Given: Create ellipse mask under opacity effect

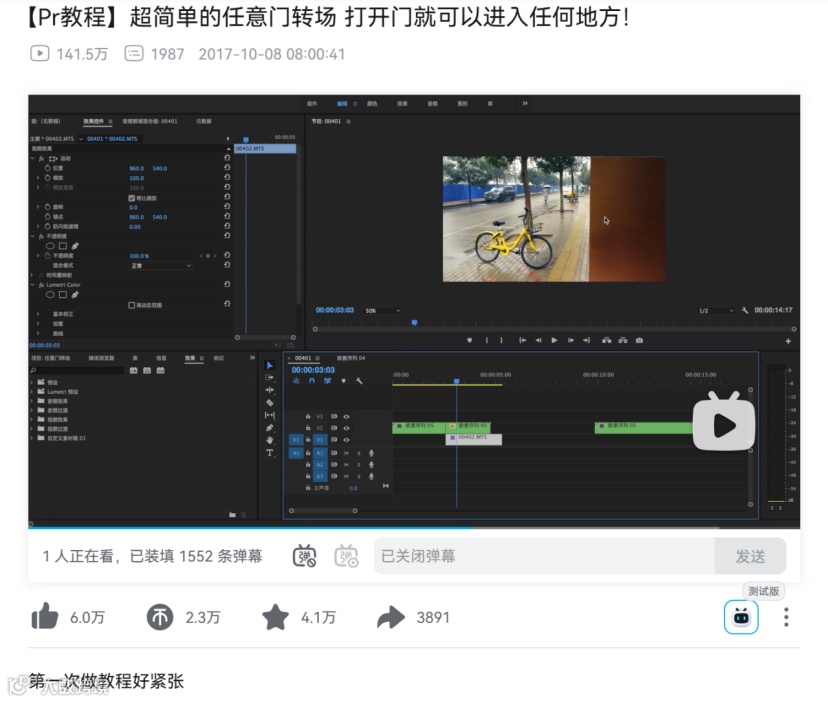Looking at the screenshot, I should (50, 246).
